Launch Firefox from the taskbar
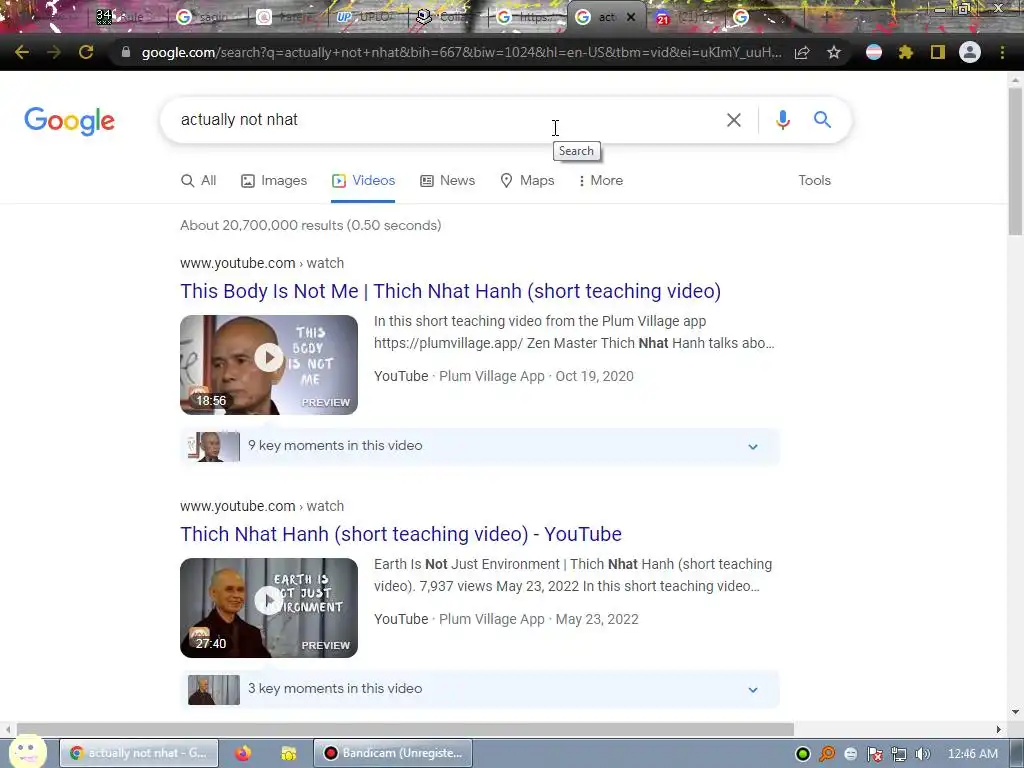This screenshot has height=768, width=1024. tap(243, 753)
